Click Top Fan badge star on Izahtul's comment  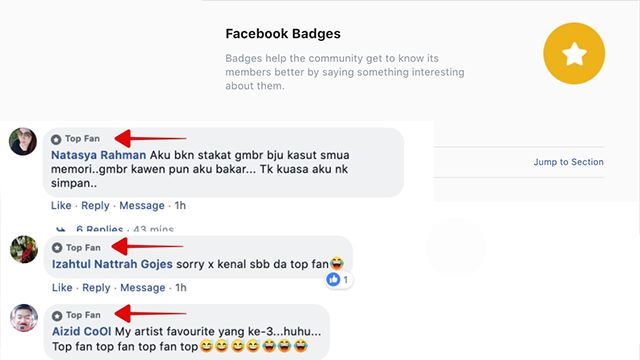tap(57, 248)
